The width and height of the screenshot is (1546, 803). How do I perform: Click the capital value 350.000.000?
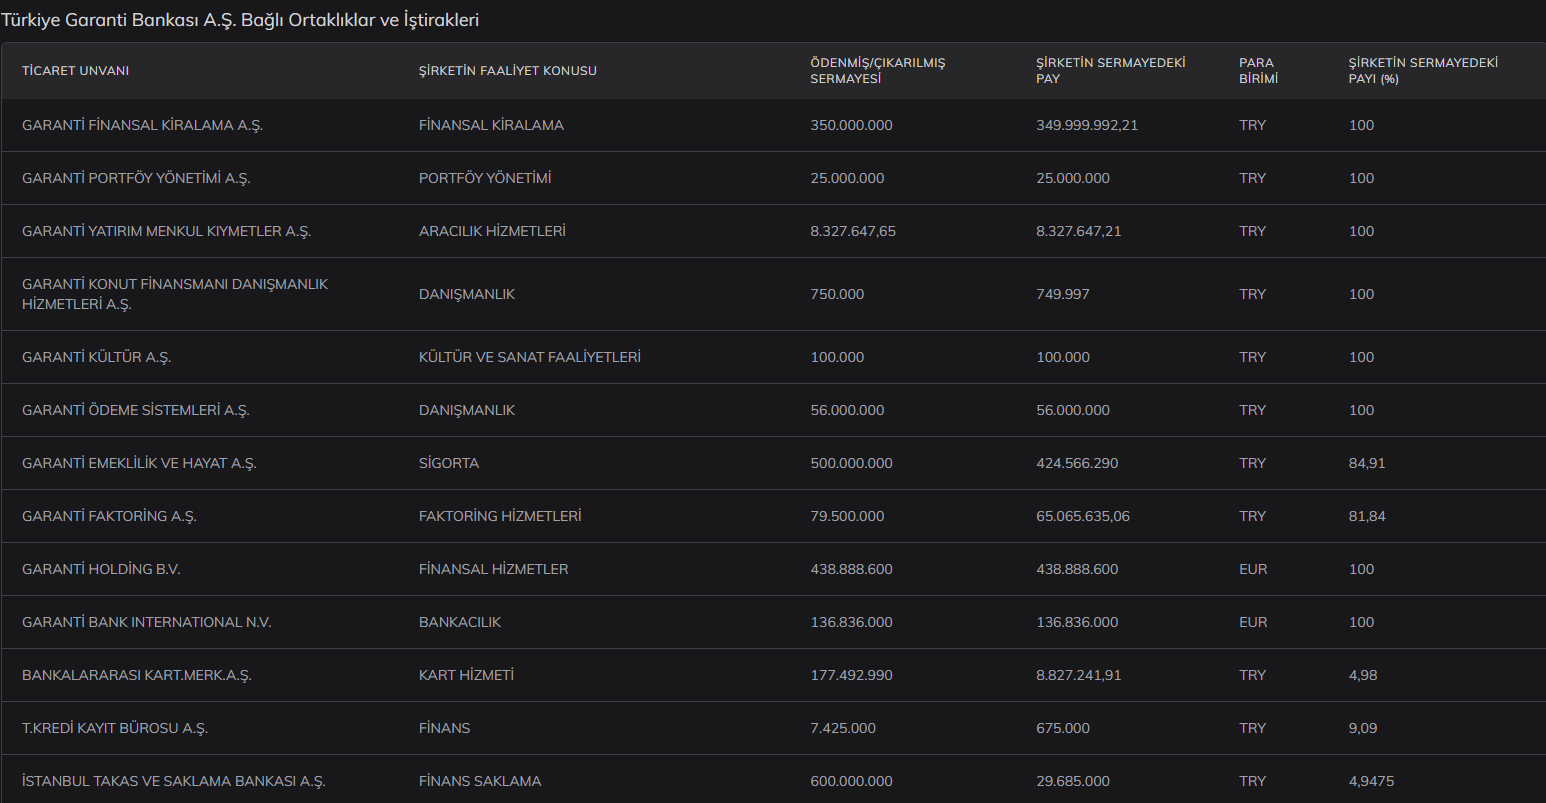coord(851,125)
